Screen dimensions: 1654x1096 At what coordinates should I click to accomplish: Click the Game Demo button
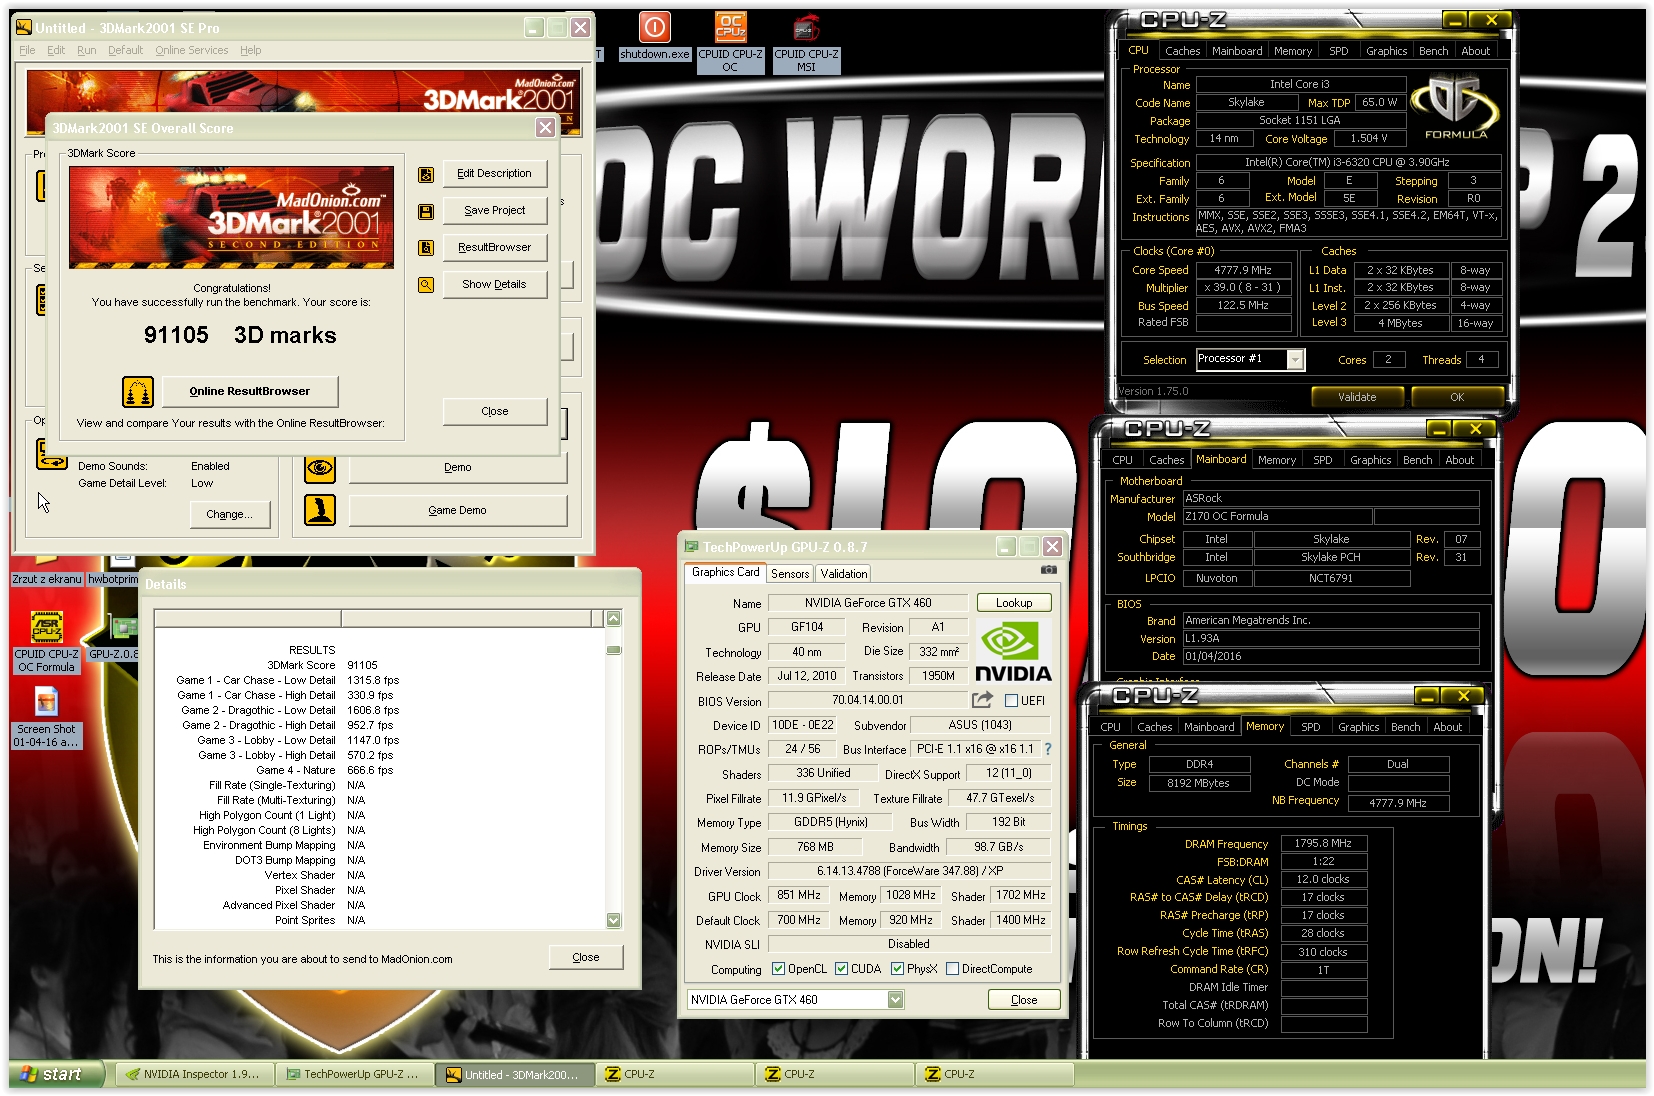tap(457, 510)
